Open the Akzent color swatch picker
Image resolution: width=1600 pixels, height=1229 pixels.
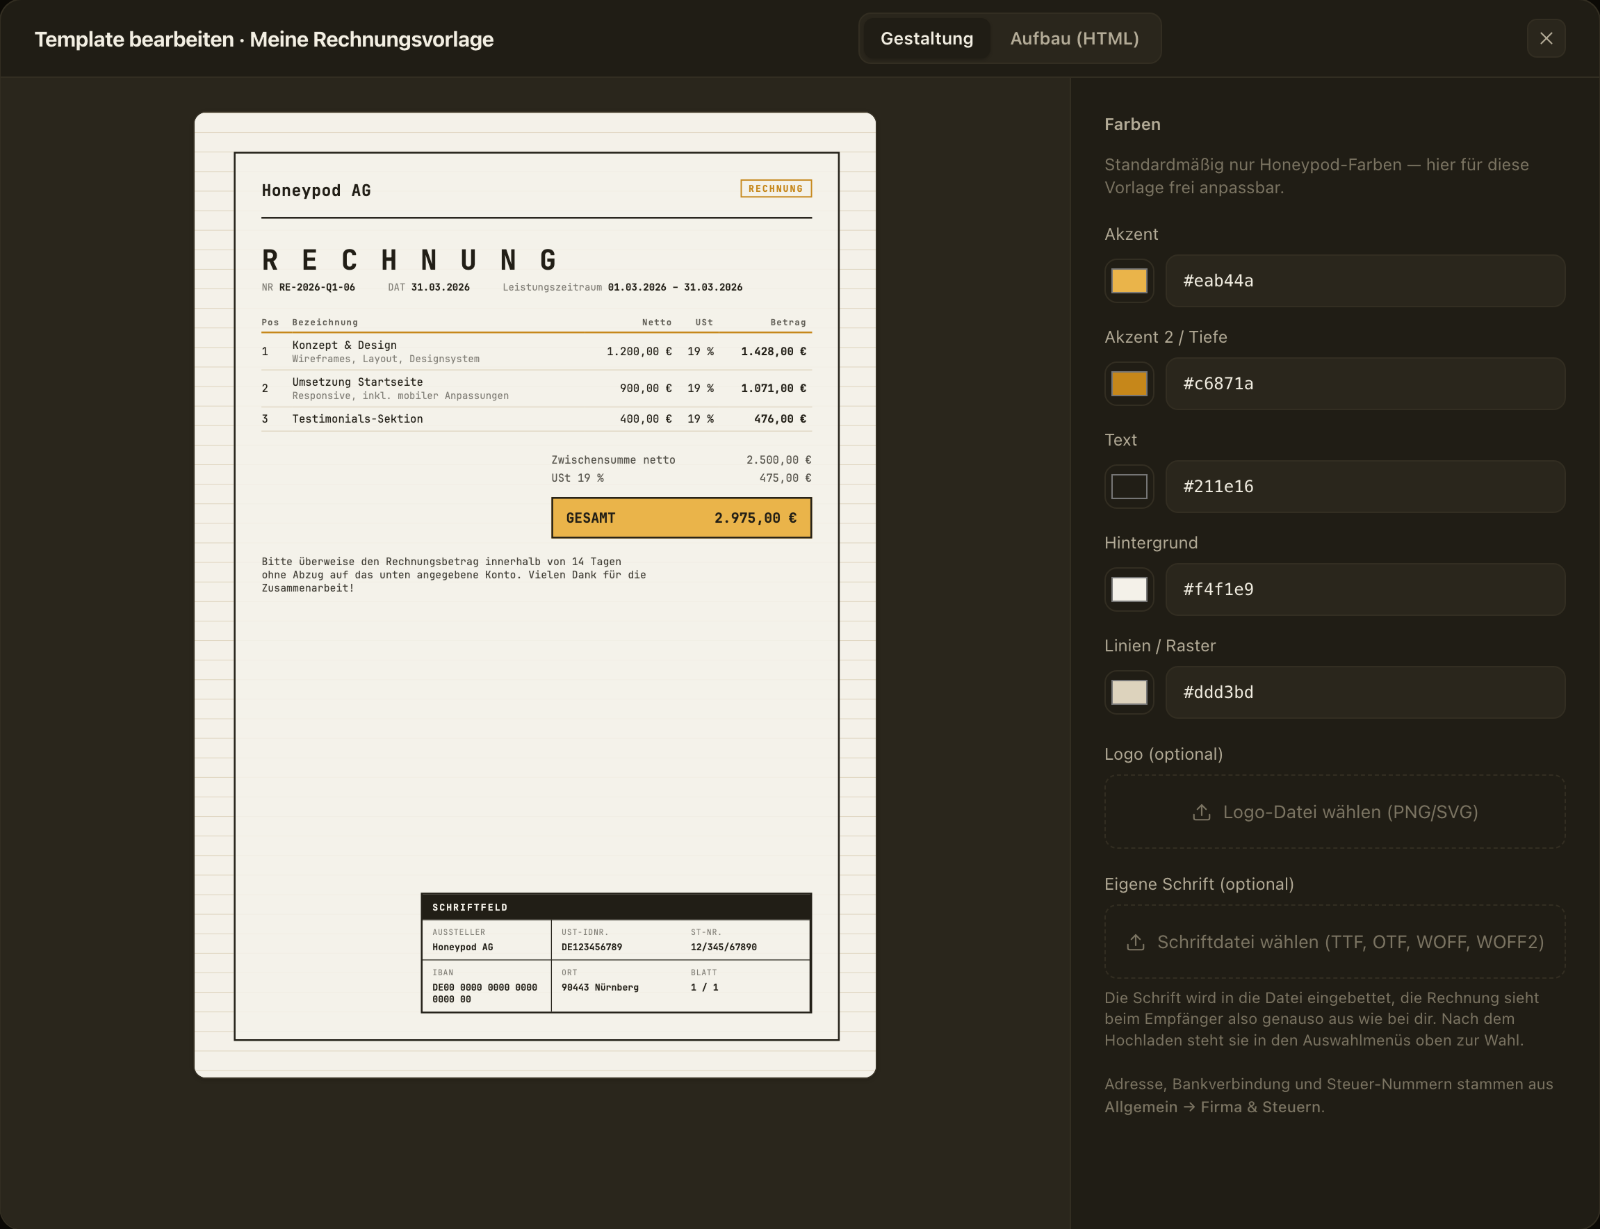(1129, 281)
